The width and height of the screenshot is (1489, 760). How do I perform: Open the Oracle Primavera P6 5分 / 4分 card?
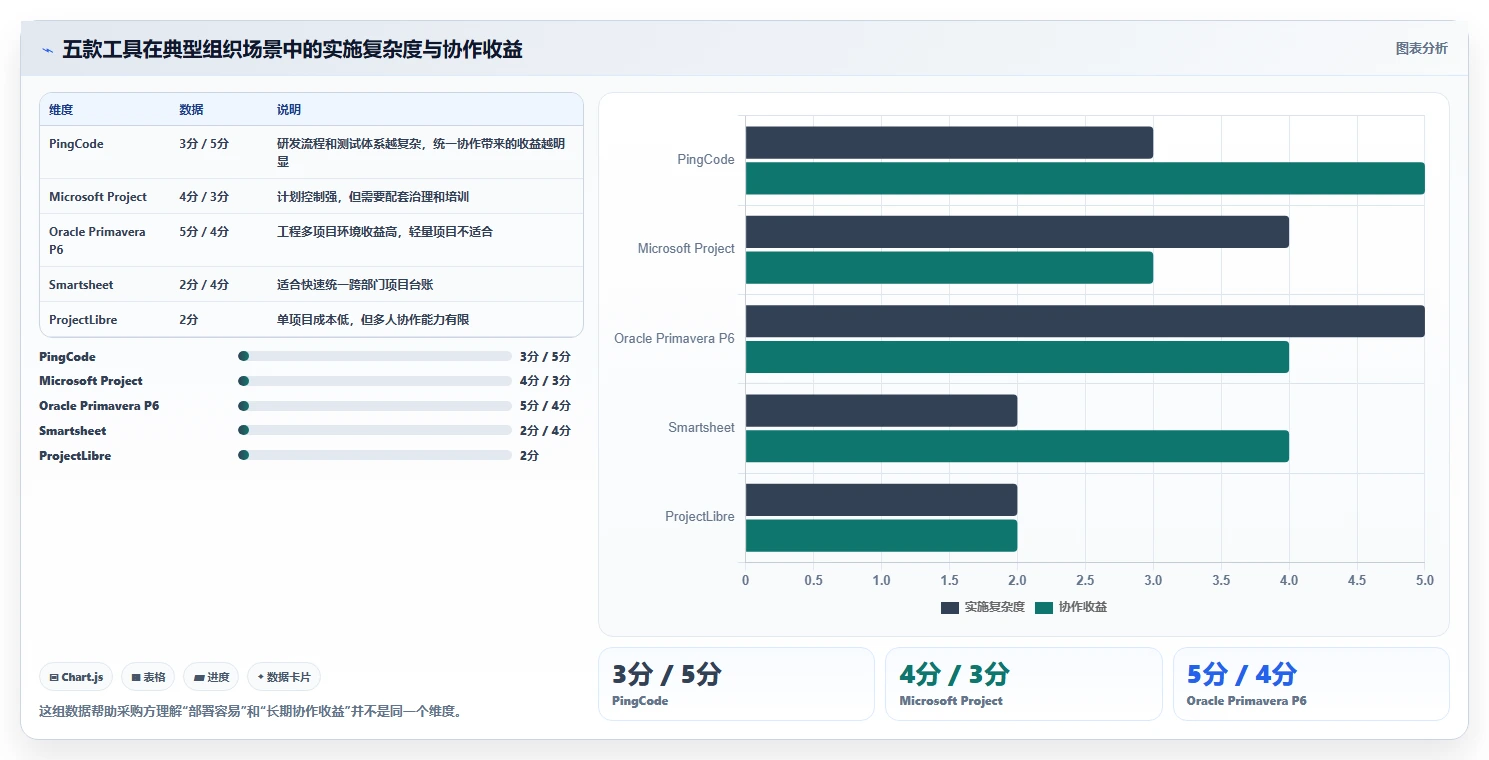click(1311, 684)
